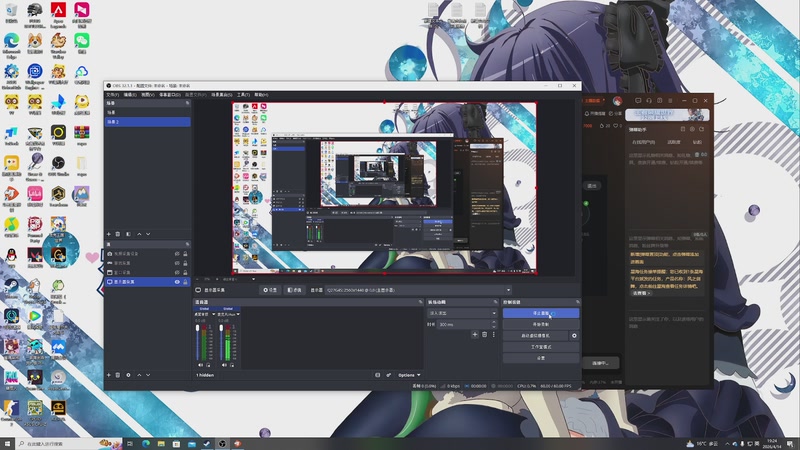
Task: Expand the mixer Options dropdown
Action: [x=409, y=375]
